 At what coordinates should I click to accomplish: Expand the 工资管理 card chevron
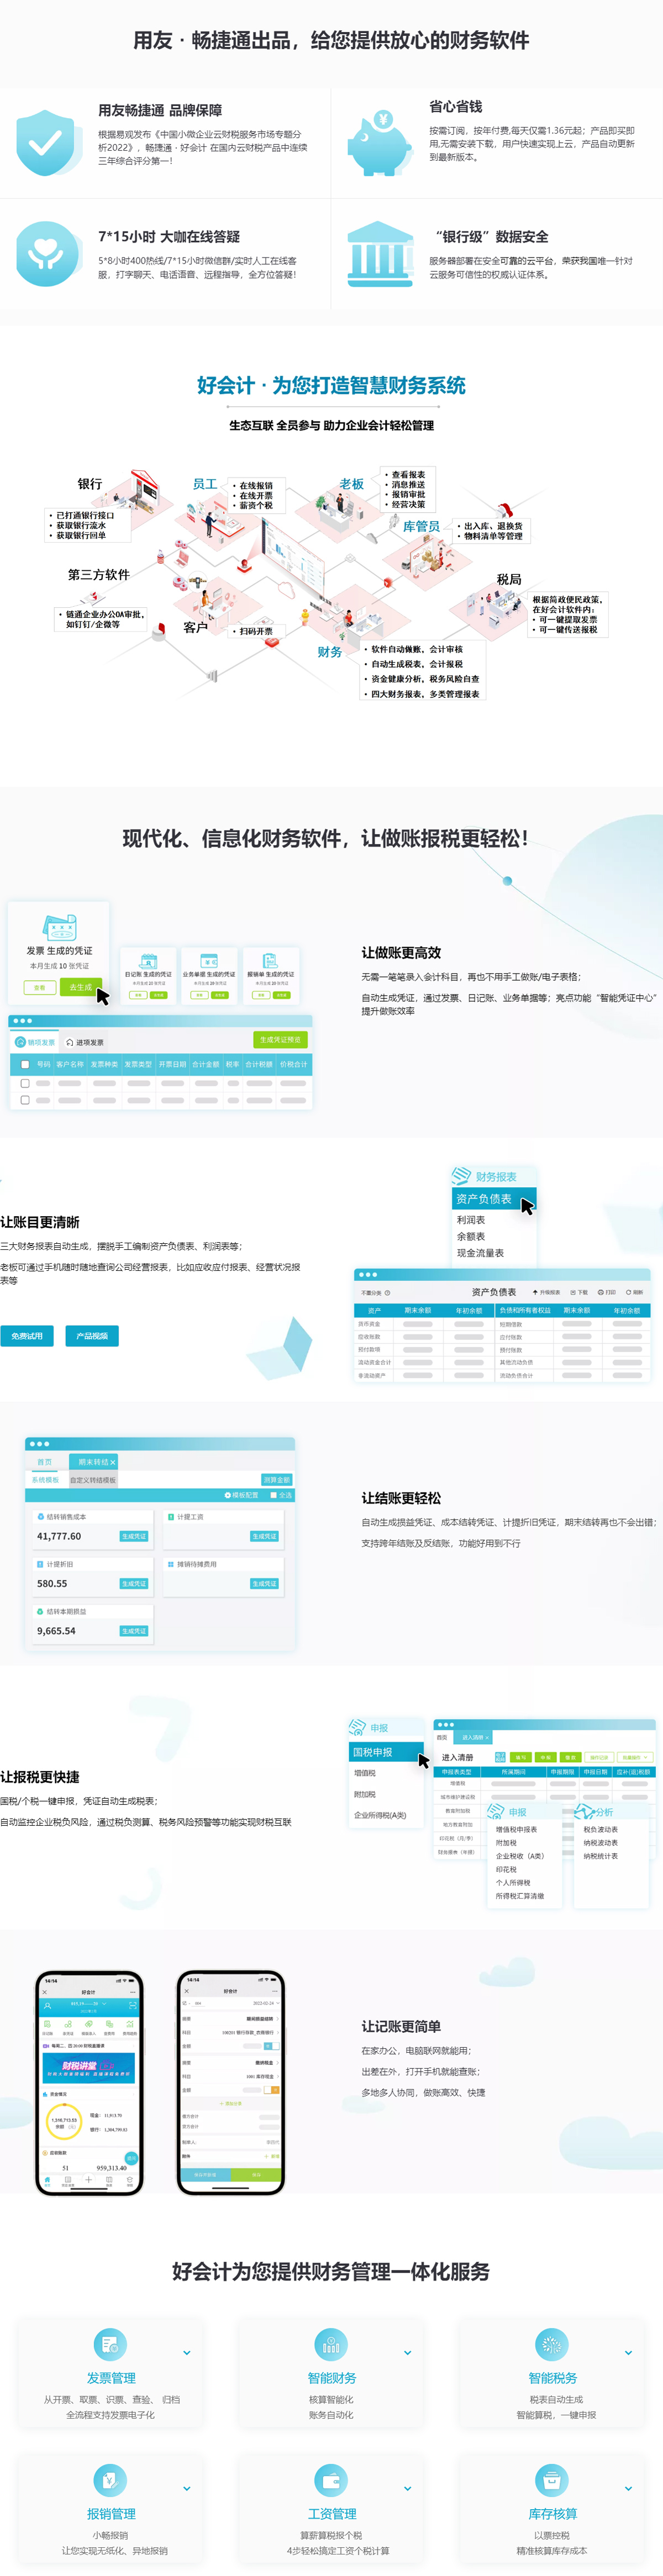(x=407, y=2488)
